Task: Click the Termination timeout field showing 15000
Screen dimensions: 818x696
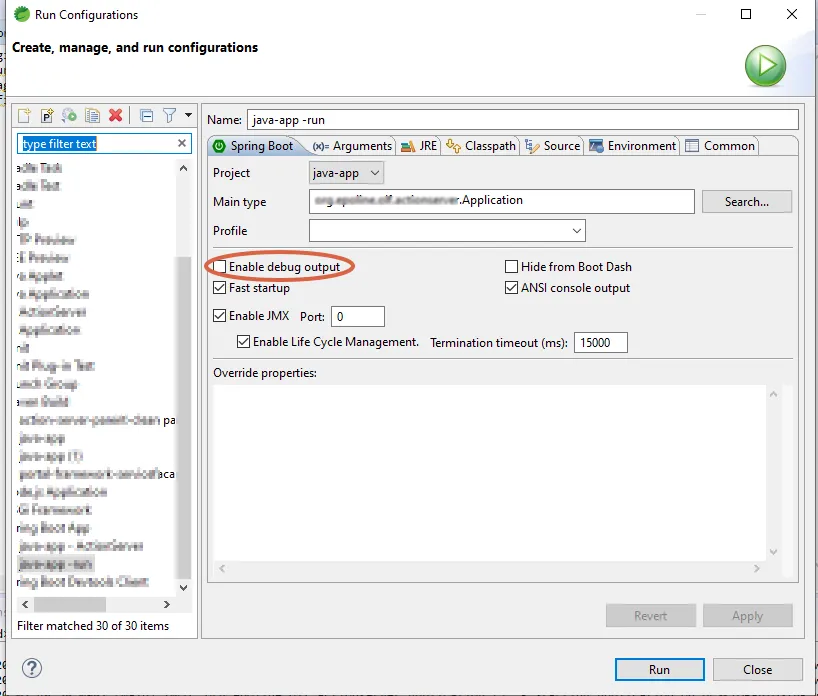Action: pyautogui.click(x=600, y=342)
